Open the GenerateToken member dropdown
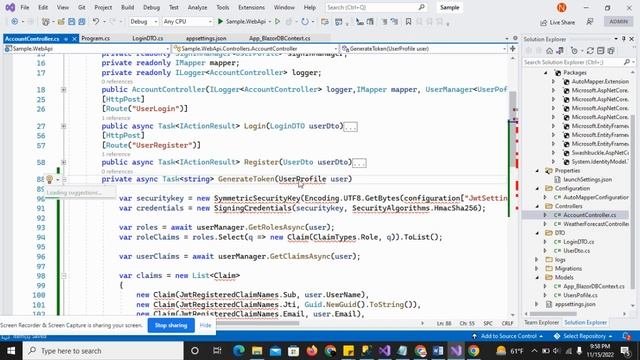 click(x=424, y=49)
